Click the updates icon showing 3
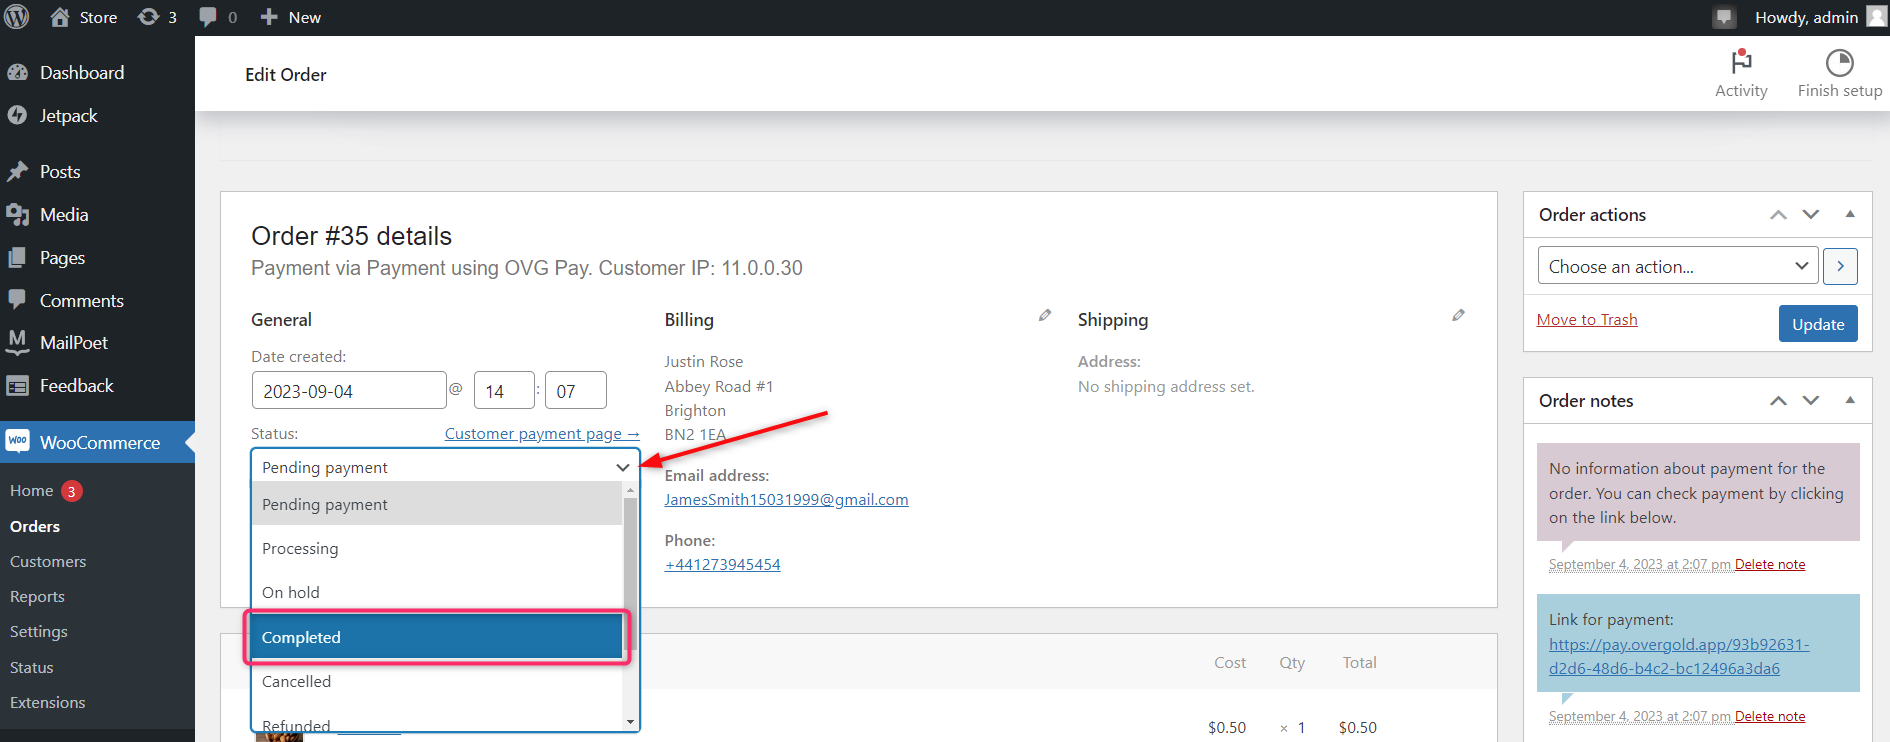Screen dimensions: 1890x742 157,17
